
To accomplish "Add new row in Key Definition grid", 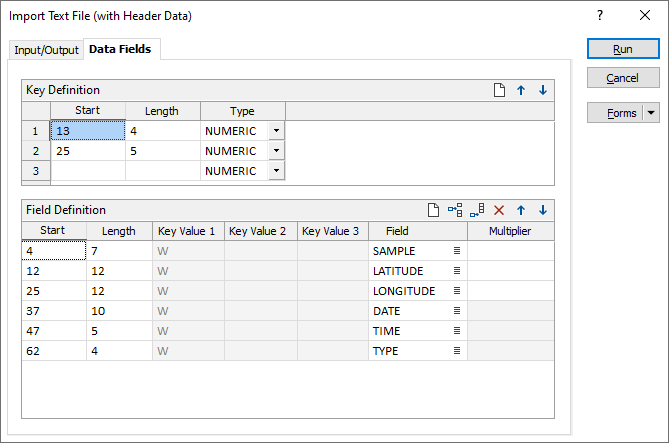I will [x=499, y=90].
